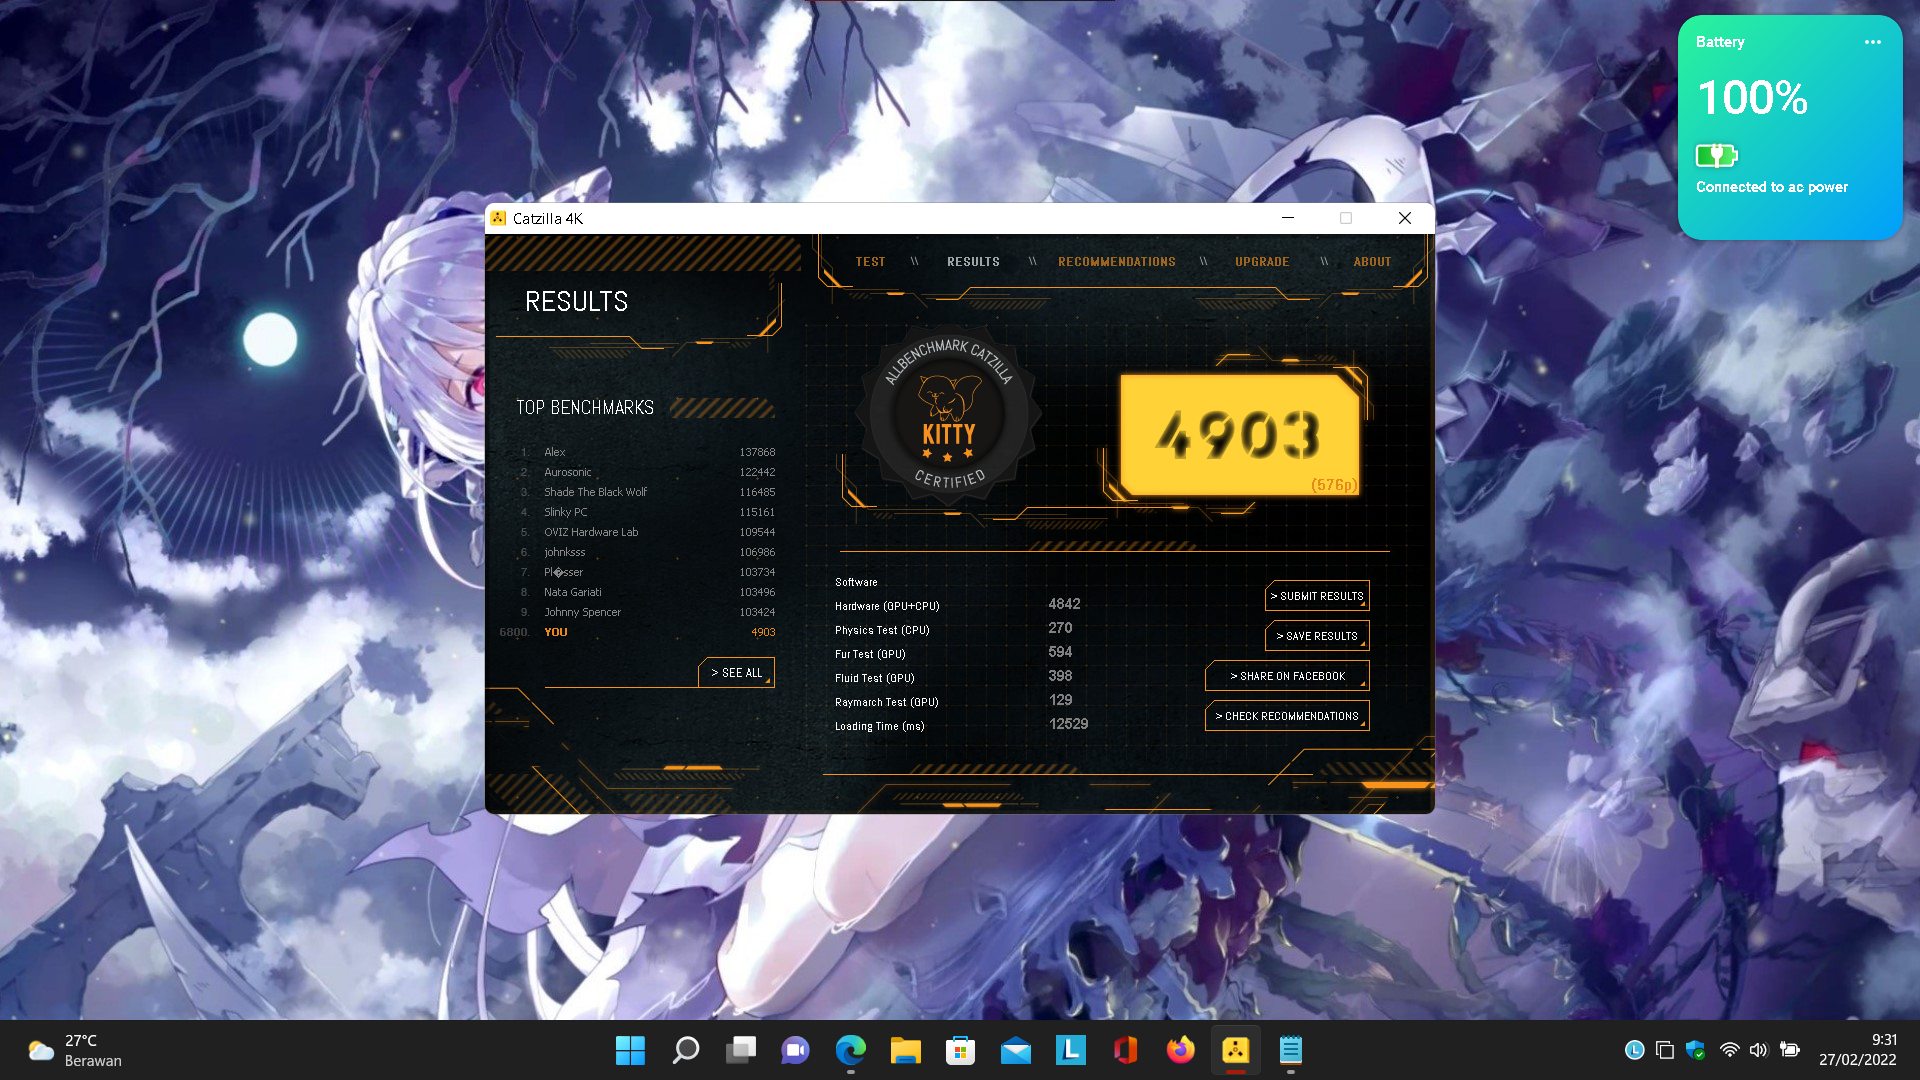Open Office app from taskbar
This screenshot has width=1920, height=1080.
pos(1126,1050)
